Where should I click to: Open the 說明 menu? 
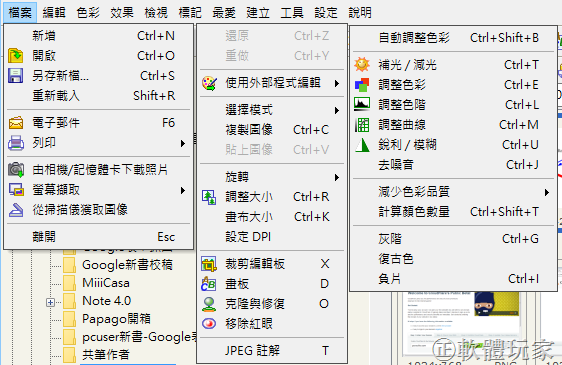360,13
